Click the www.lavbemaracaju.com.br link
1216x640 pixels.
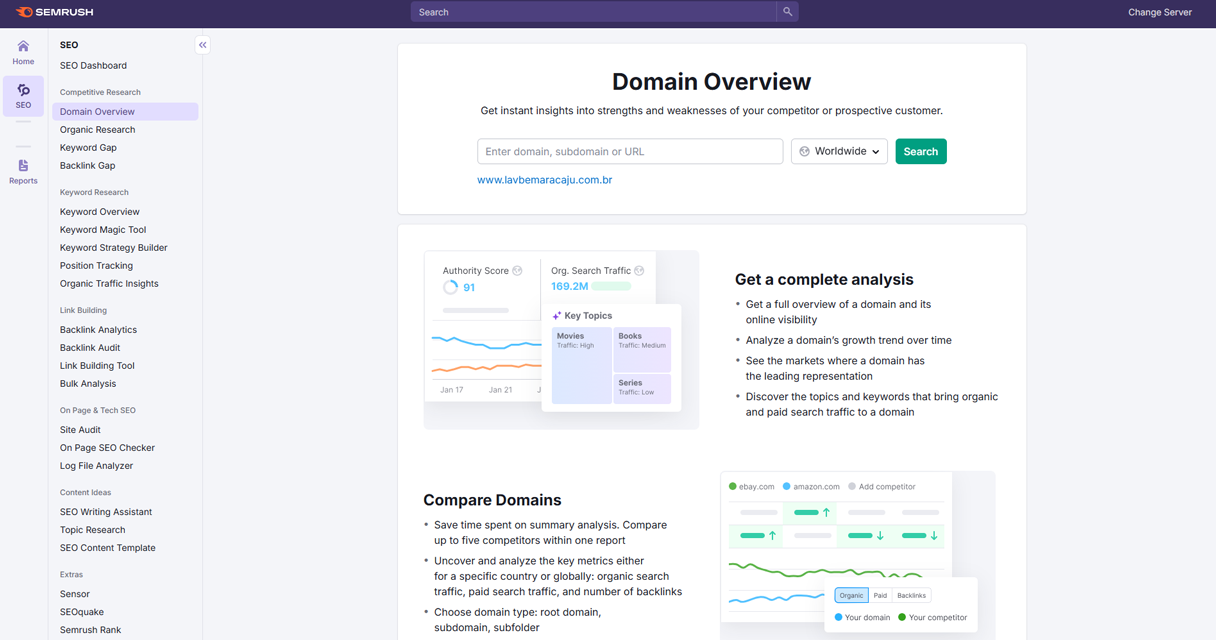[544, 180]
